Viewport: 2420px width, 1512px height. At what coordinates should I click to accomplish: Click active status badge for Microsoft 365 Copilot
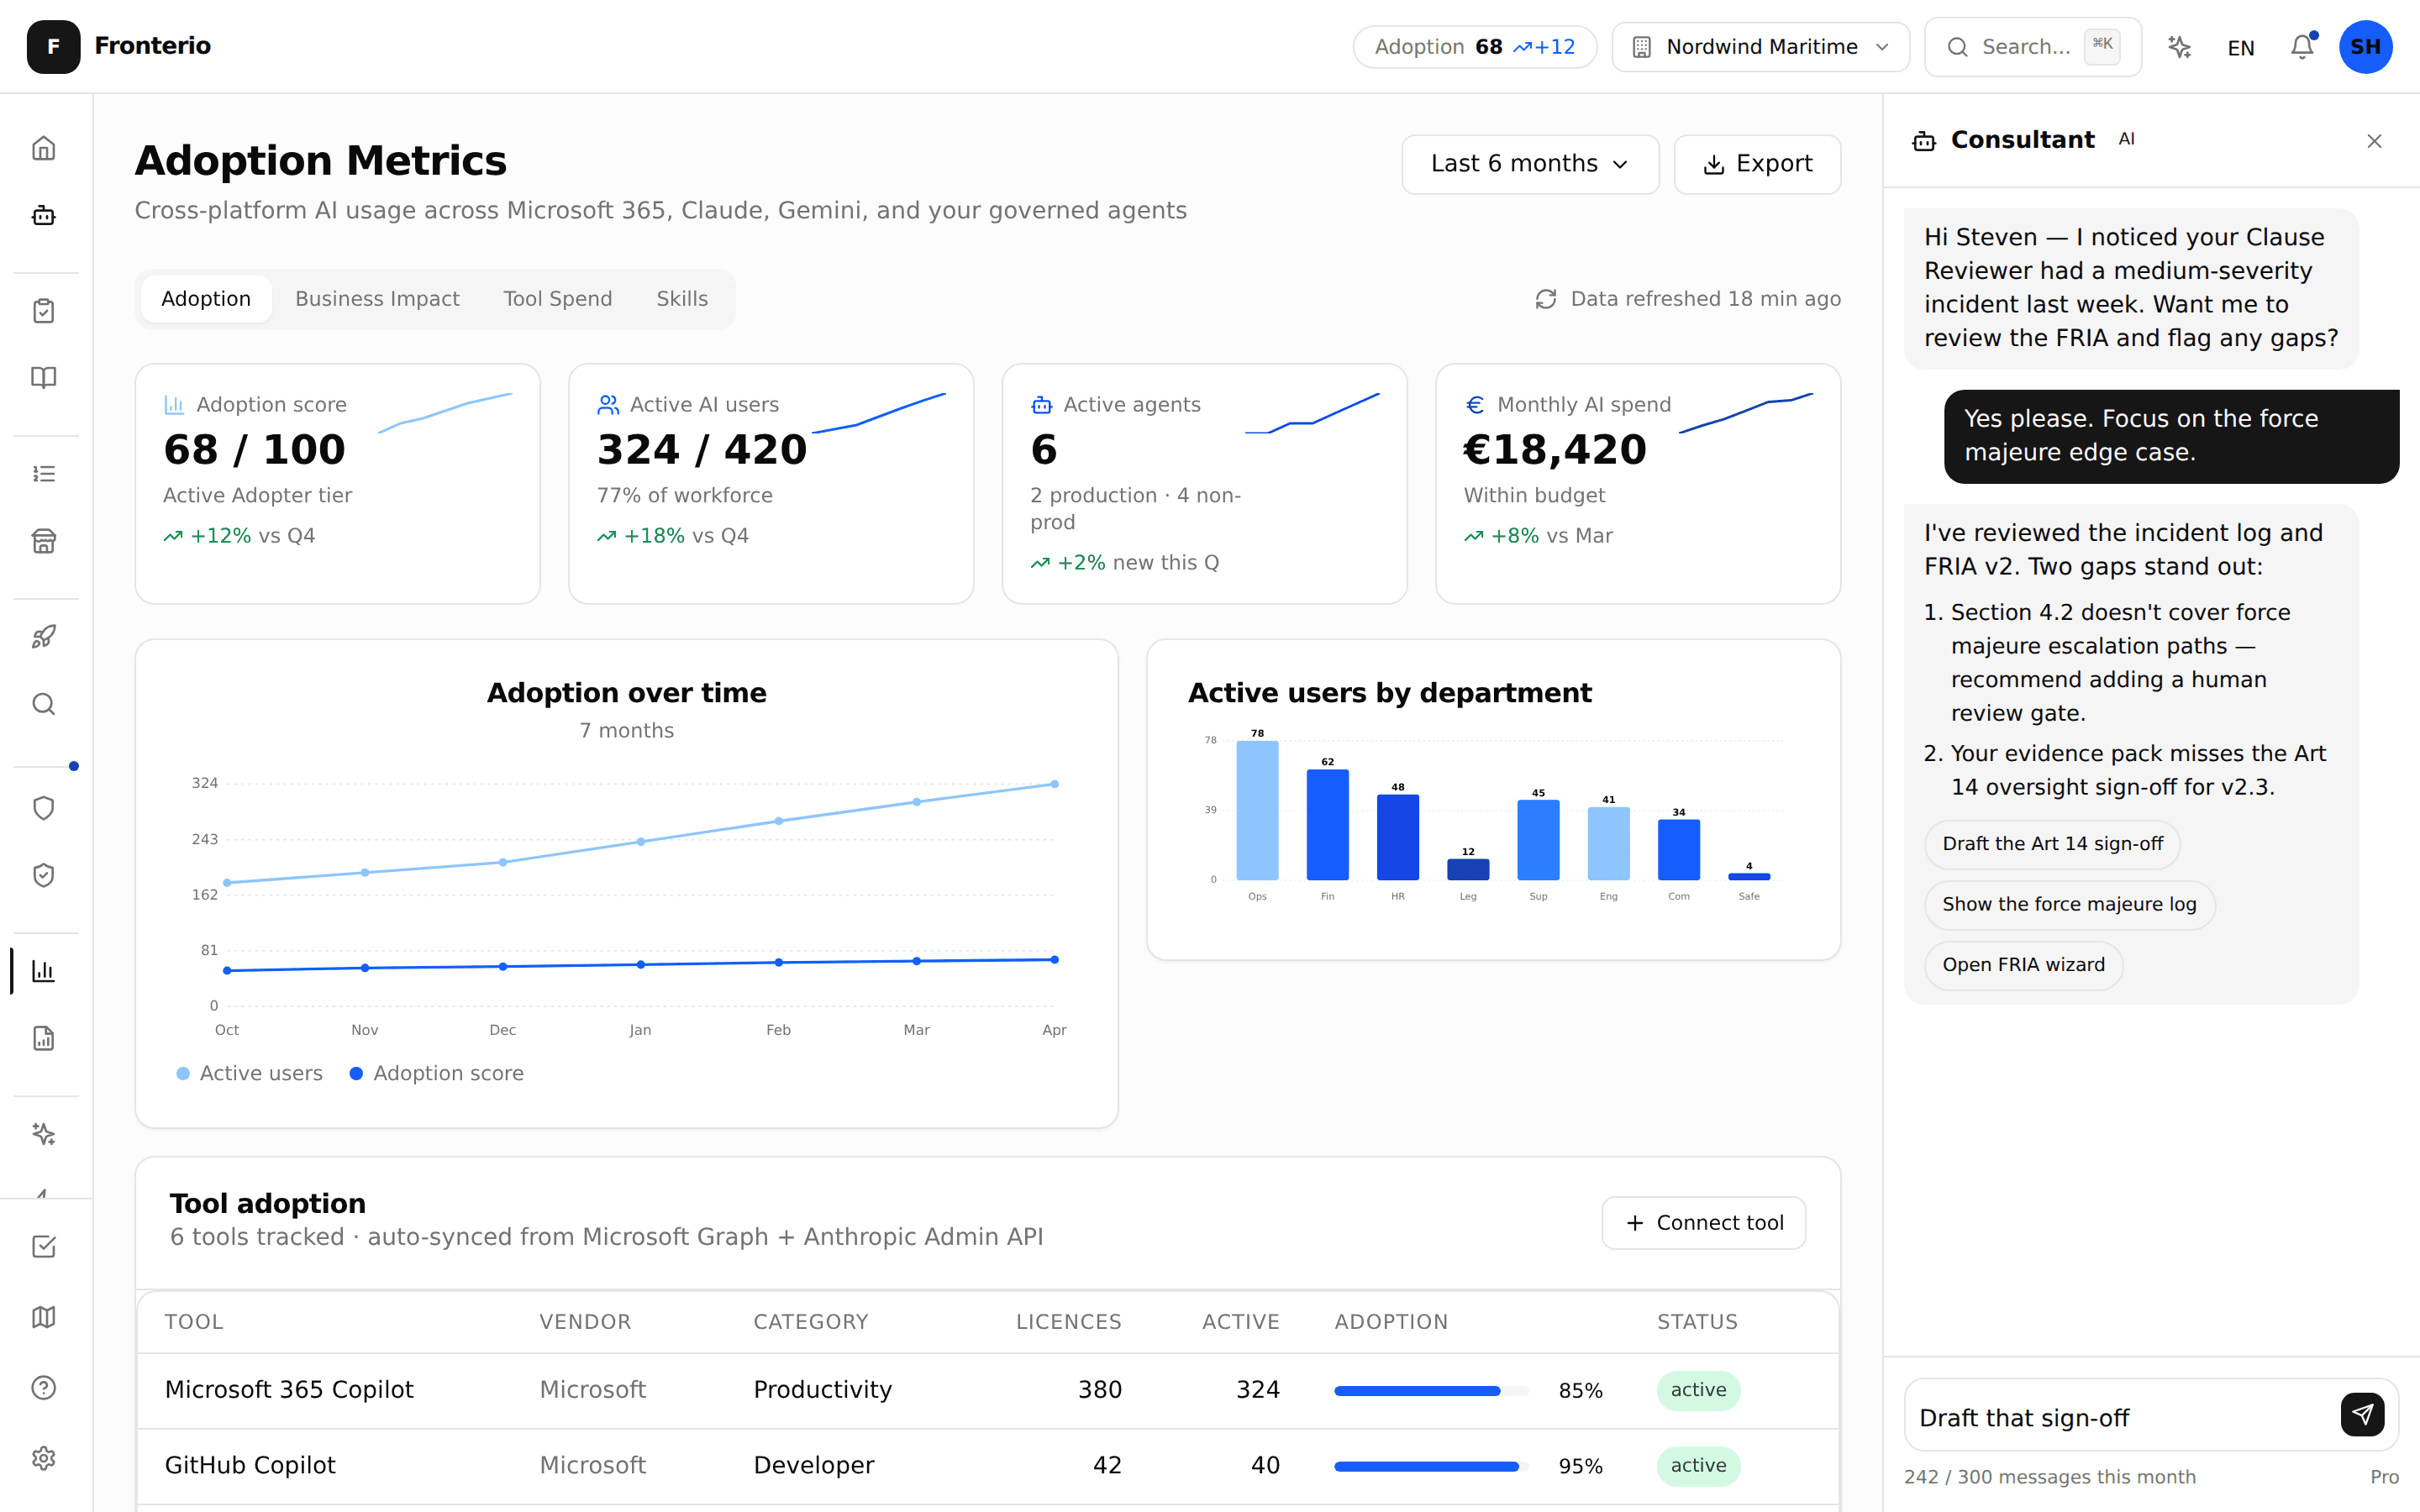click(1698, 1390)
